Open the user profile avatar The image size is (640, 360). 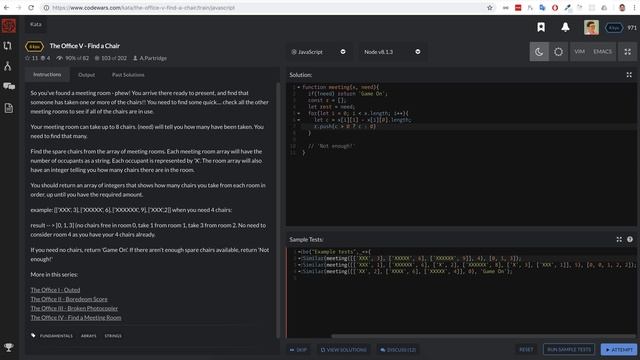tap(591, 27)
